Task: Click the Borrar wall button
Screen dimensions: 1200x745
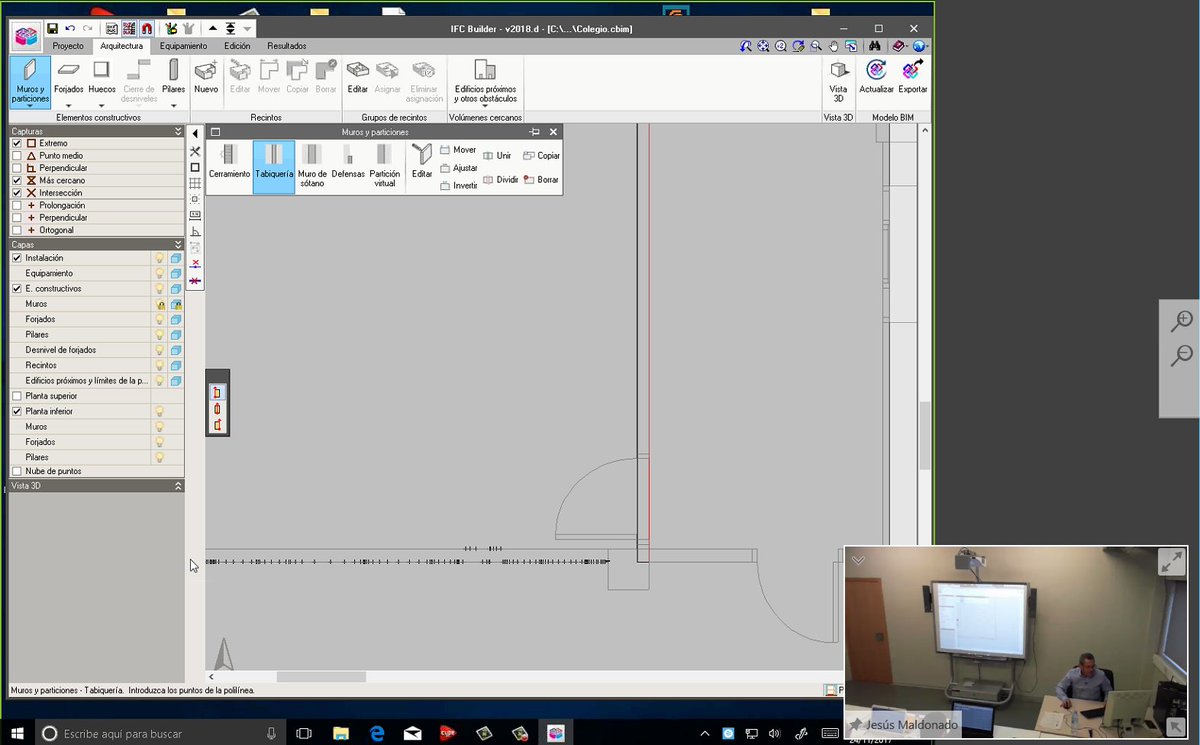Action: [541, 180]
